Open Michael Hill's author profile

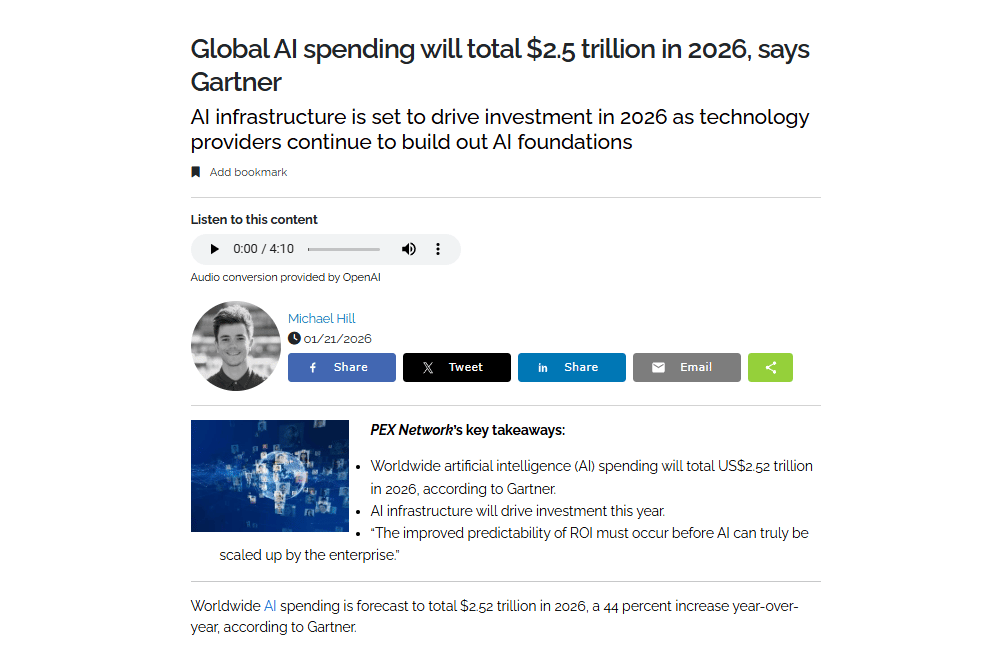(321, 318)
